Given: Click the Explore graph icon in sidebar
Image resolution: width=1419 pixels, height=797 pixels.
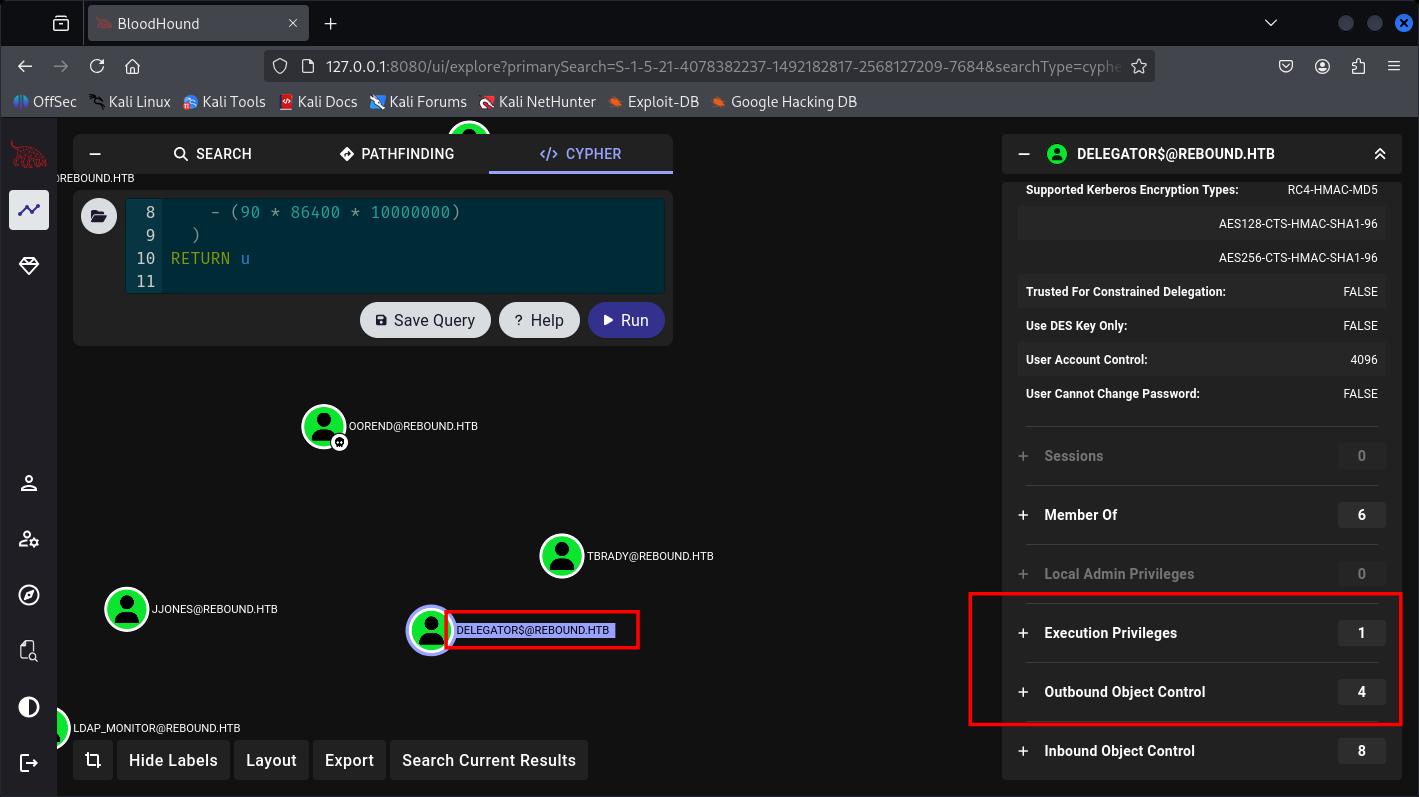Looking at the screenshot, I should (x=29, y=210).
